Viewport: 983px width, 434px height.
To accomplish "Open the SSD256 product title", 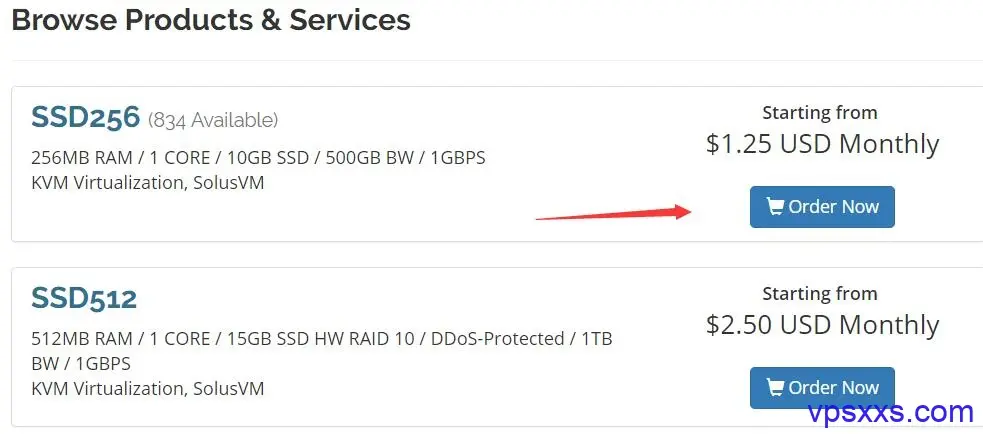I will 85,117.
